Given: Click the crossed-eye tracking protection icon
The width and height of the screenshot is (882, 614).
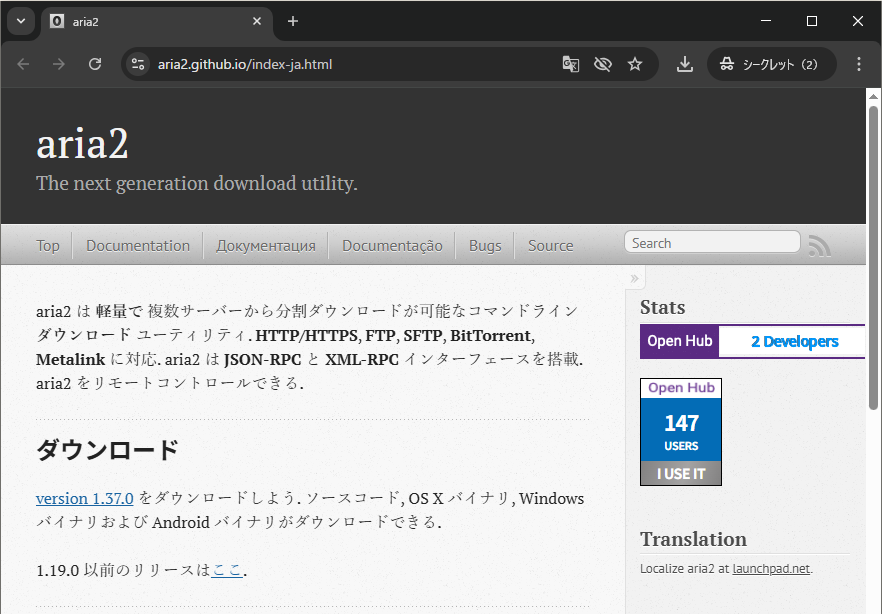Looking at the screenshot, I should [602, 64].
